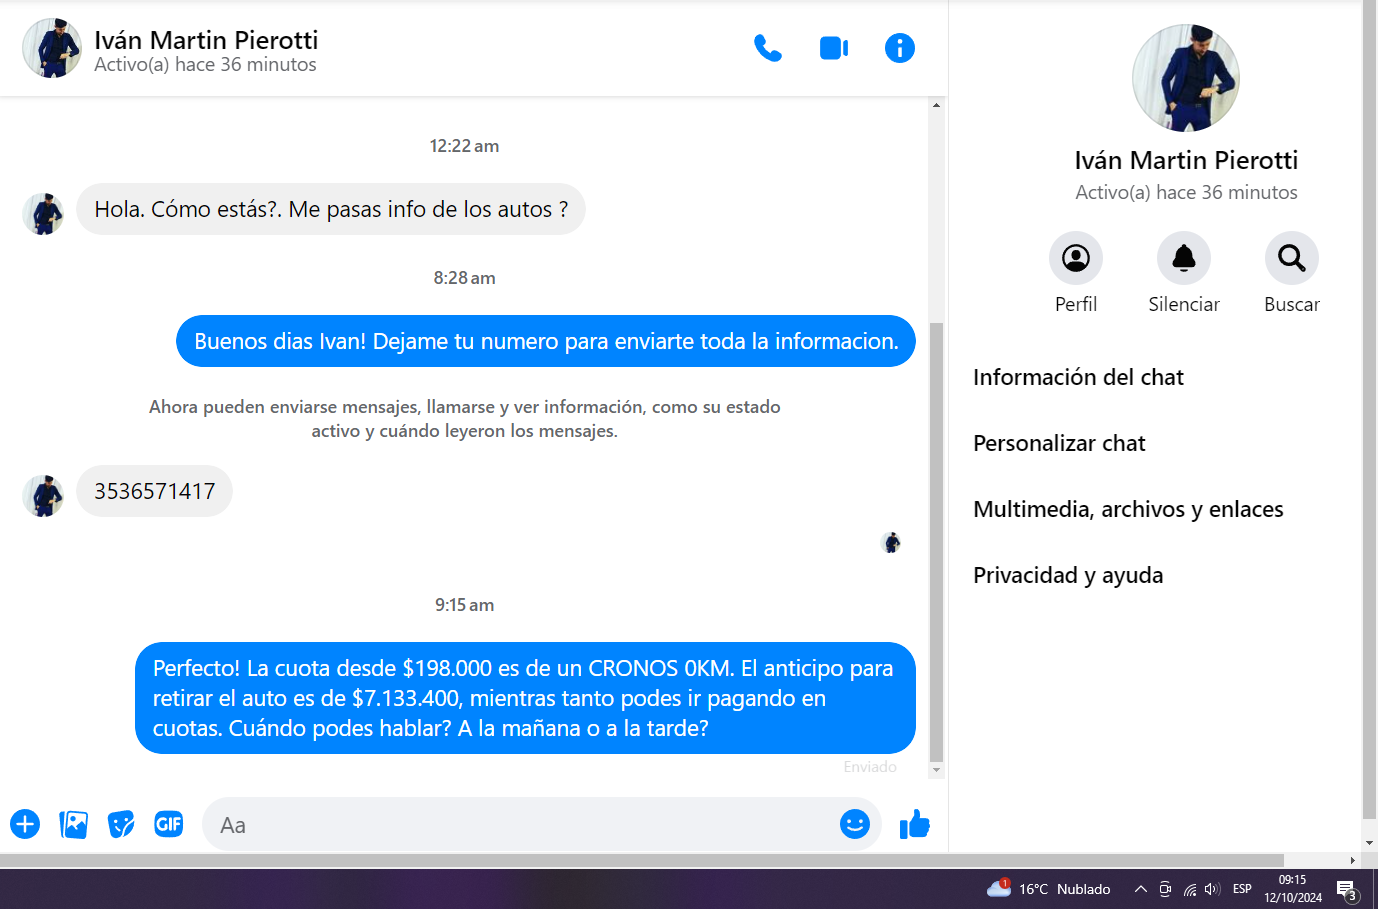Viewport: 1378px width, 909px height.
Task: Choose a sticker
Action: click(121, 824)
